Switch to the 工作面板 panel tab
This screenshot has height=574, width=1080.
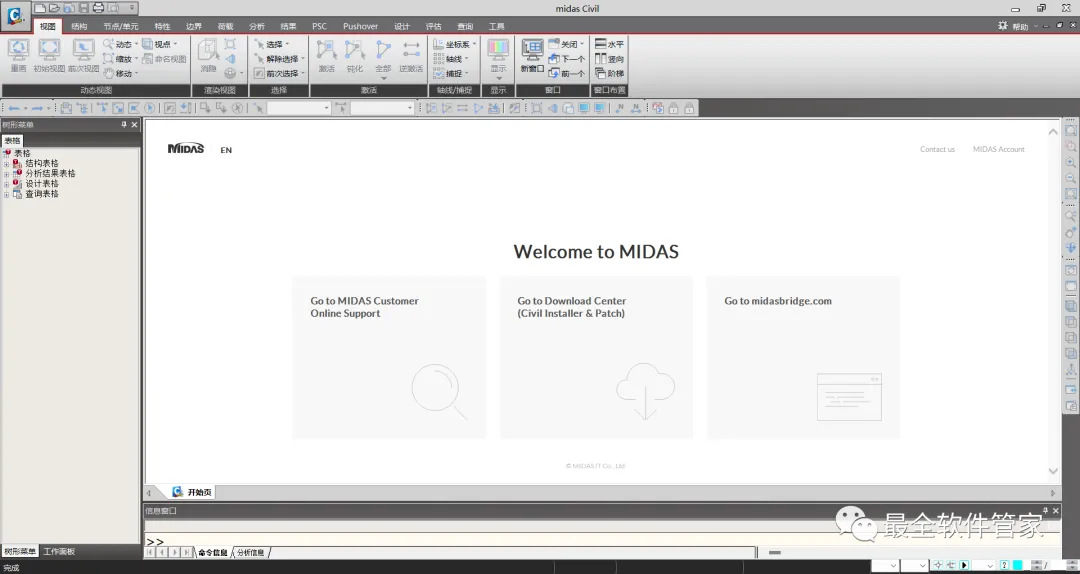tap(59, 551)
